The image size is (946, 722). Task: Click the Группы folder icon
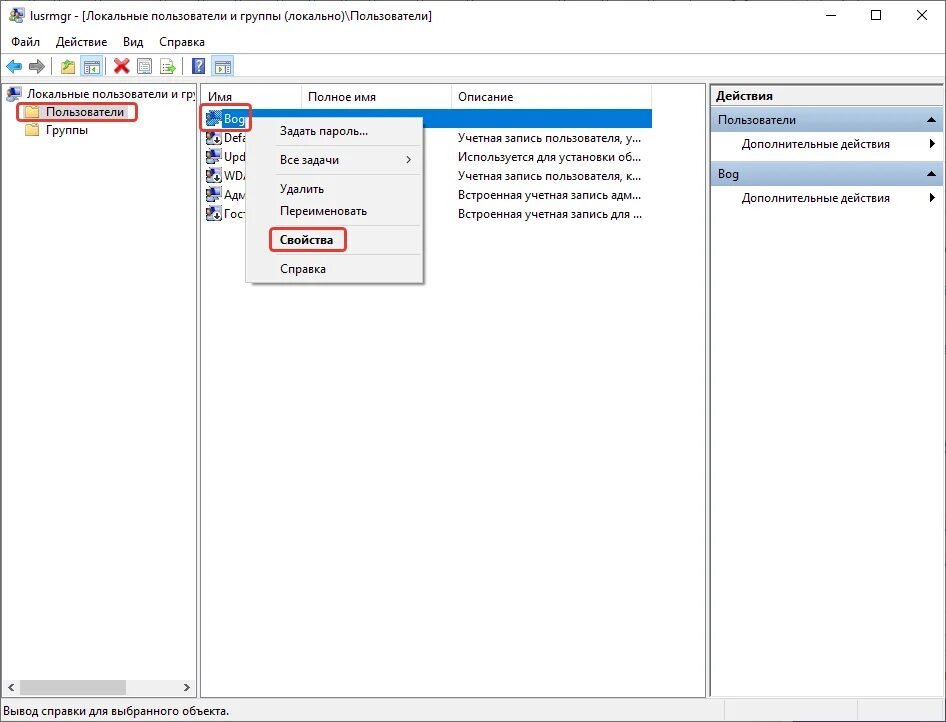(x=32, y=130)
